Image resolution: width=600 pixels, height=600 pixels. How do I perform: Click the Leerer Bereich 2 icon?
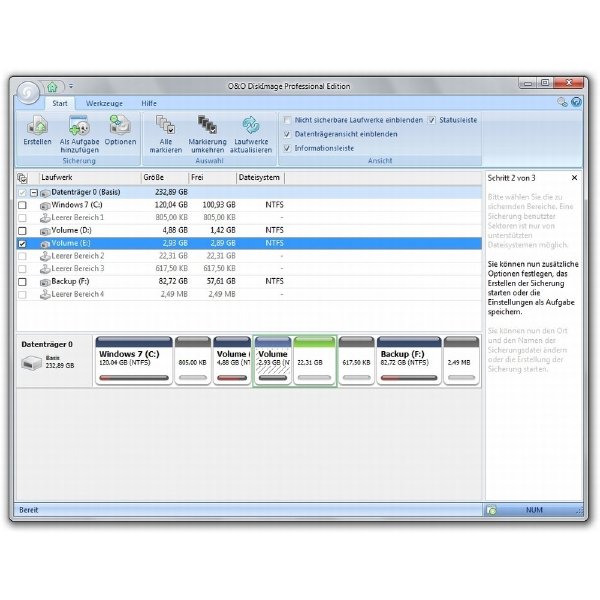45,256
